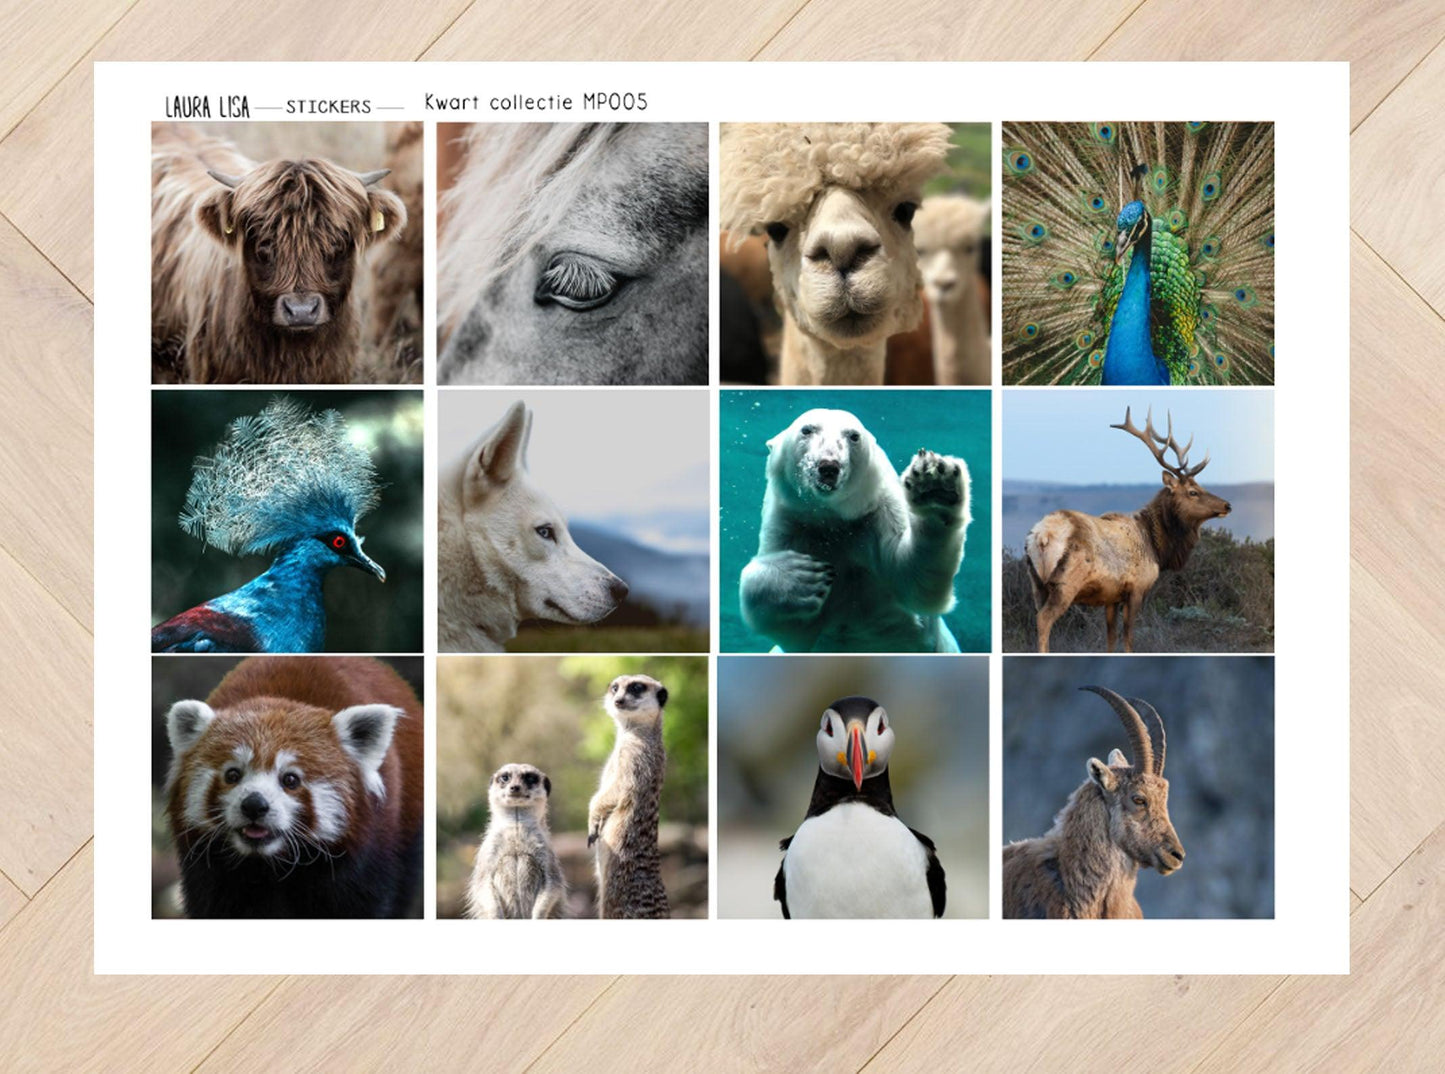The width and height of the screenshot is (1445, 1074).
Task: Pick the blue crowned pigeon sticker
Action: (287, 521)
